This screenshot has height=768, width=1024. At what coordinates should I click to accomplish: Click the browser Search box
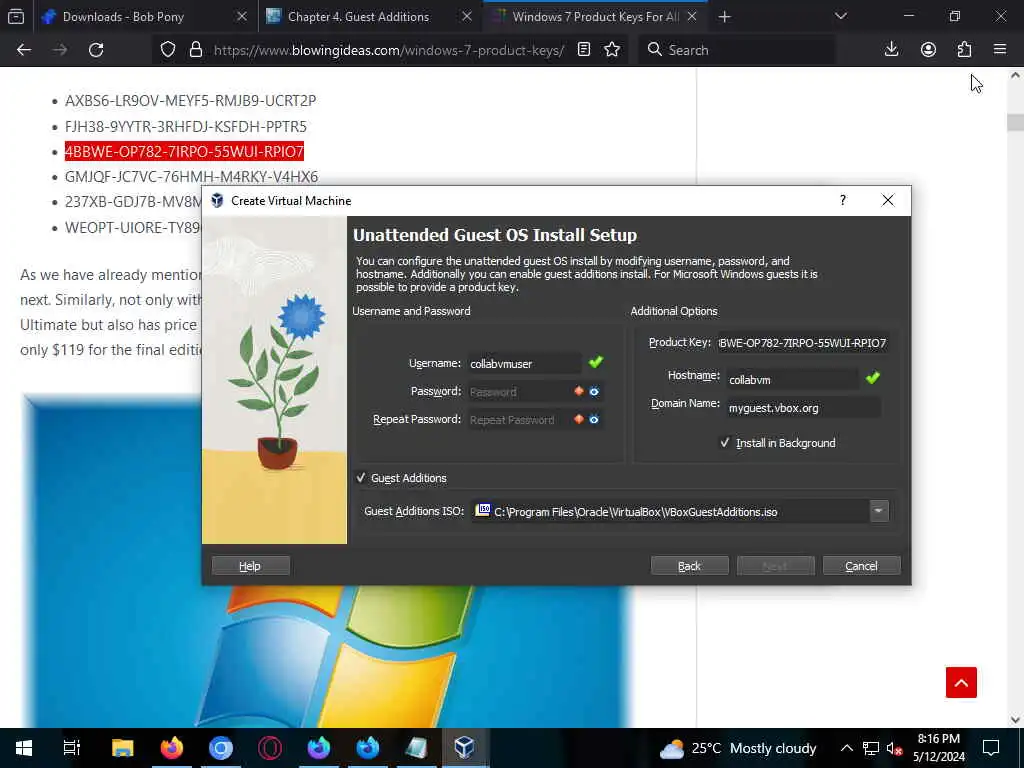point(736,50)
